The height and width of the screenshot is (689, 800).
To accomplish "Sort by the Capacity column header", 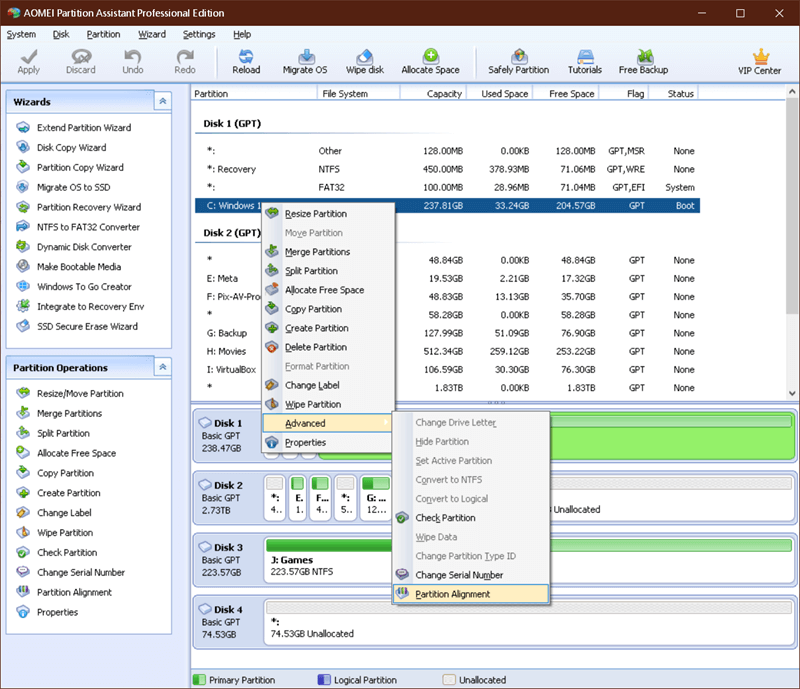I will [433, 93].
